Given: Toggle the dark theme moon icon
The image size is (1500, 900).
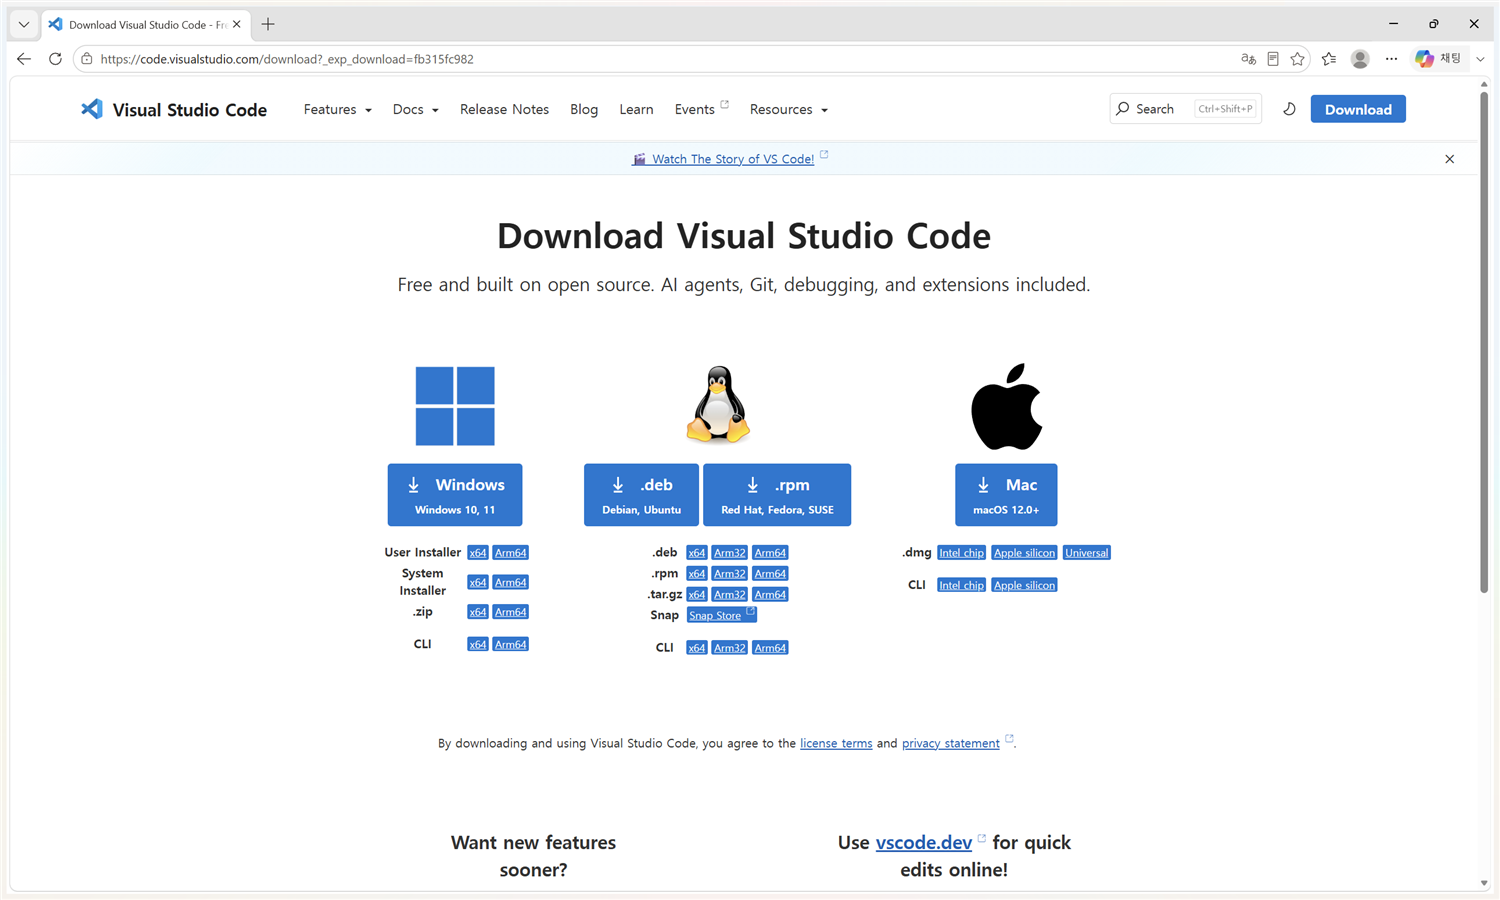Looking at the screenshot, I should point(1289,109).
